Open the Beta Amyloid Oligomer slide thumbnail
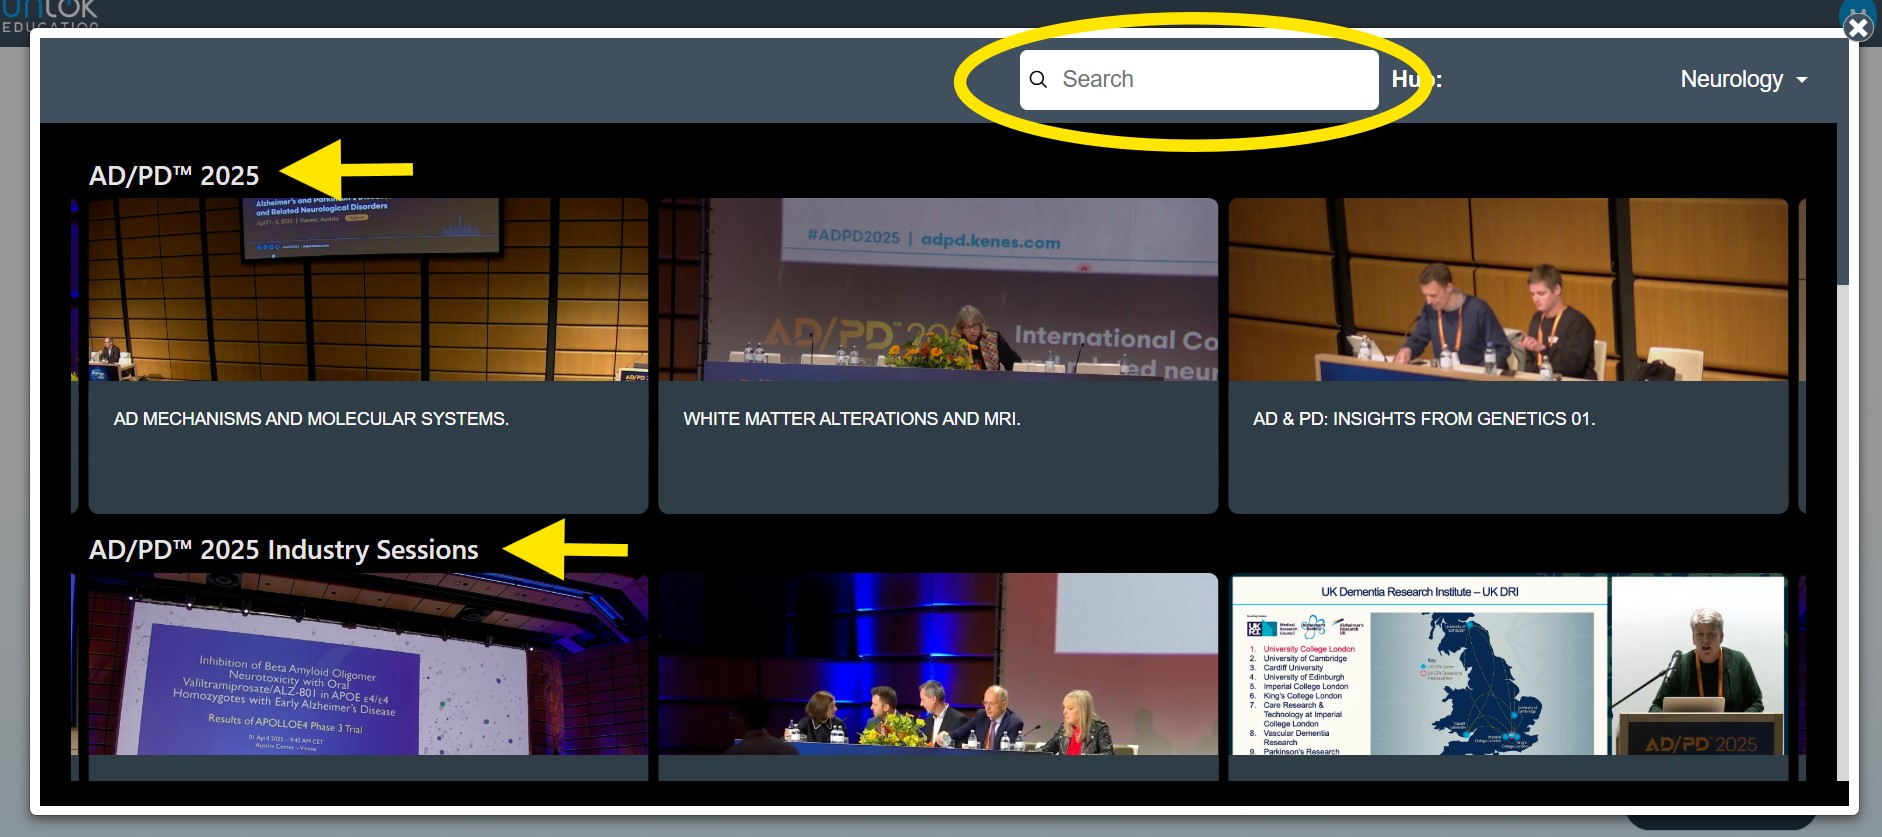The width and height of the screenshot is (1882, 837). point(368,664)
